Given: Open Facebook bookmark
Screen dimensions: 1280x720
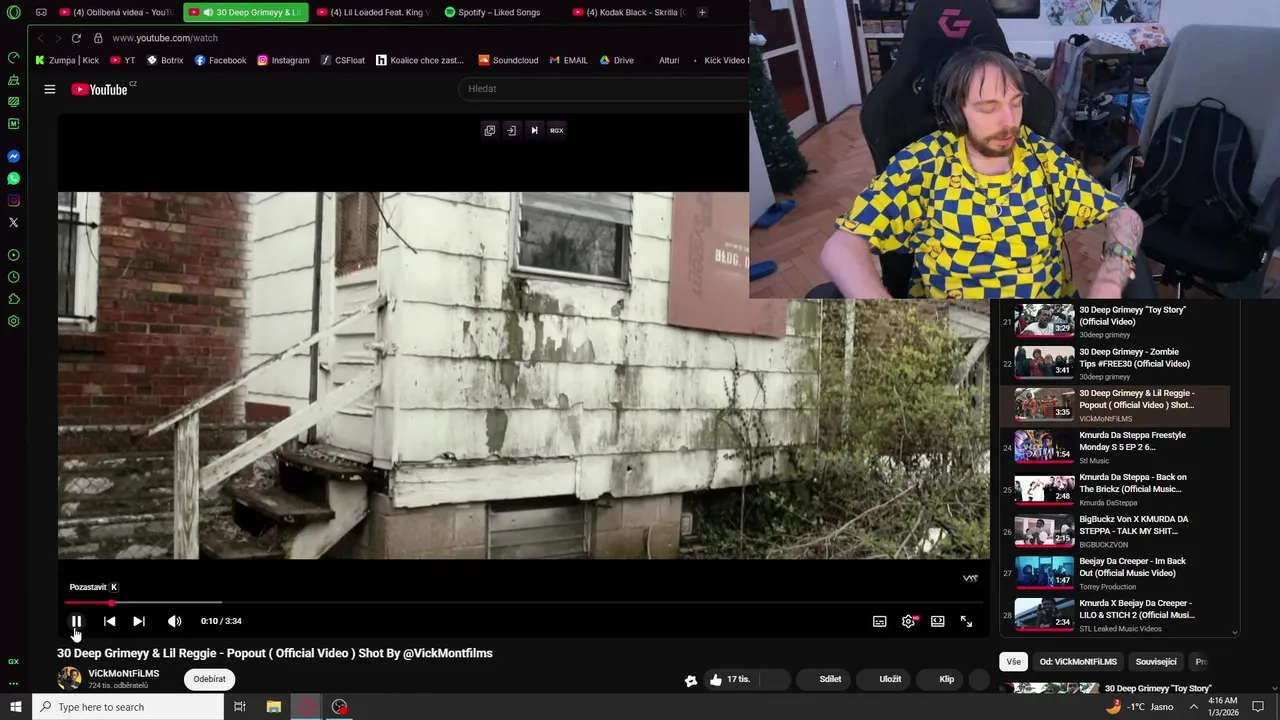Looking at the screenshot, I should [x=220, y=60].
